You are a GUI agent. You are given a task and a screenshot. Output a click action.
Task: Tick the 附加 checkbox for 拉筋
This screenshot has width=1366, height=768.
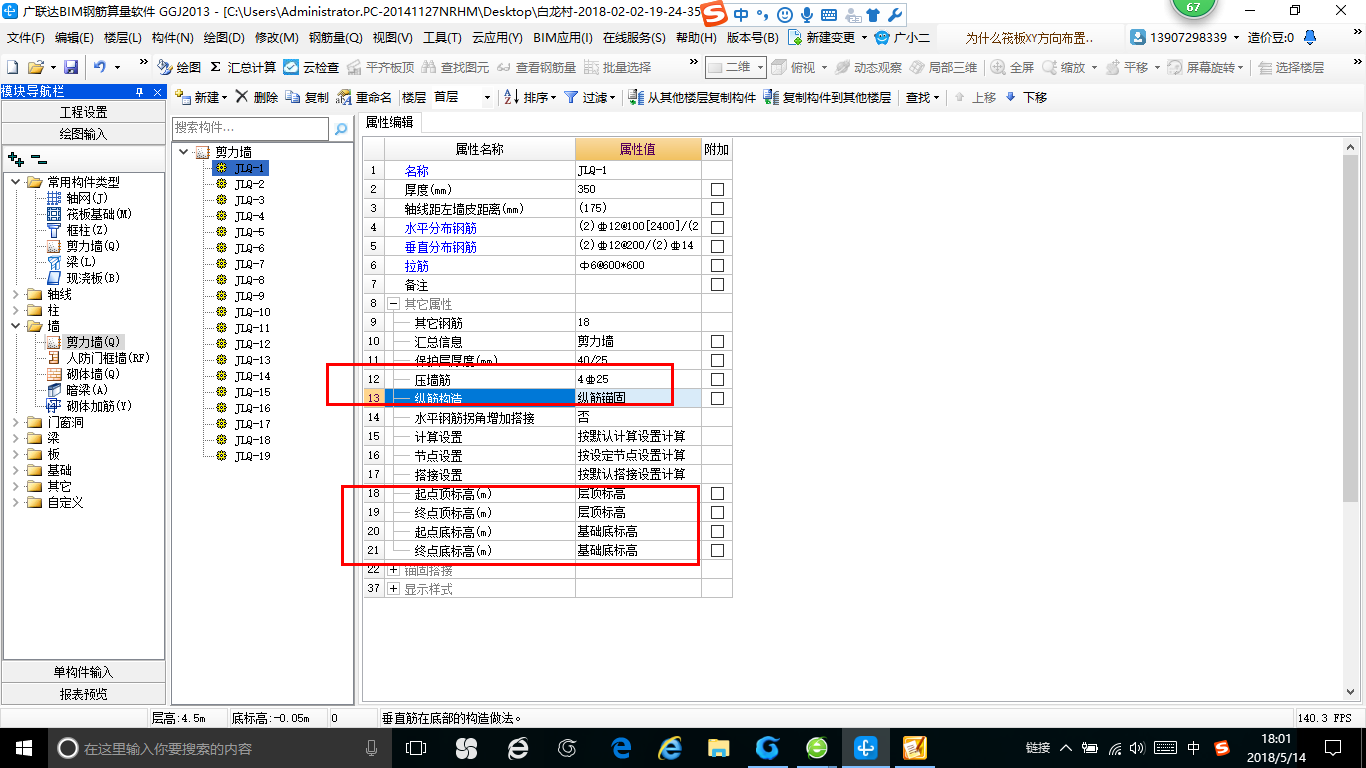pyautogui.click(x=717, y=266)
